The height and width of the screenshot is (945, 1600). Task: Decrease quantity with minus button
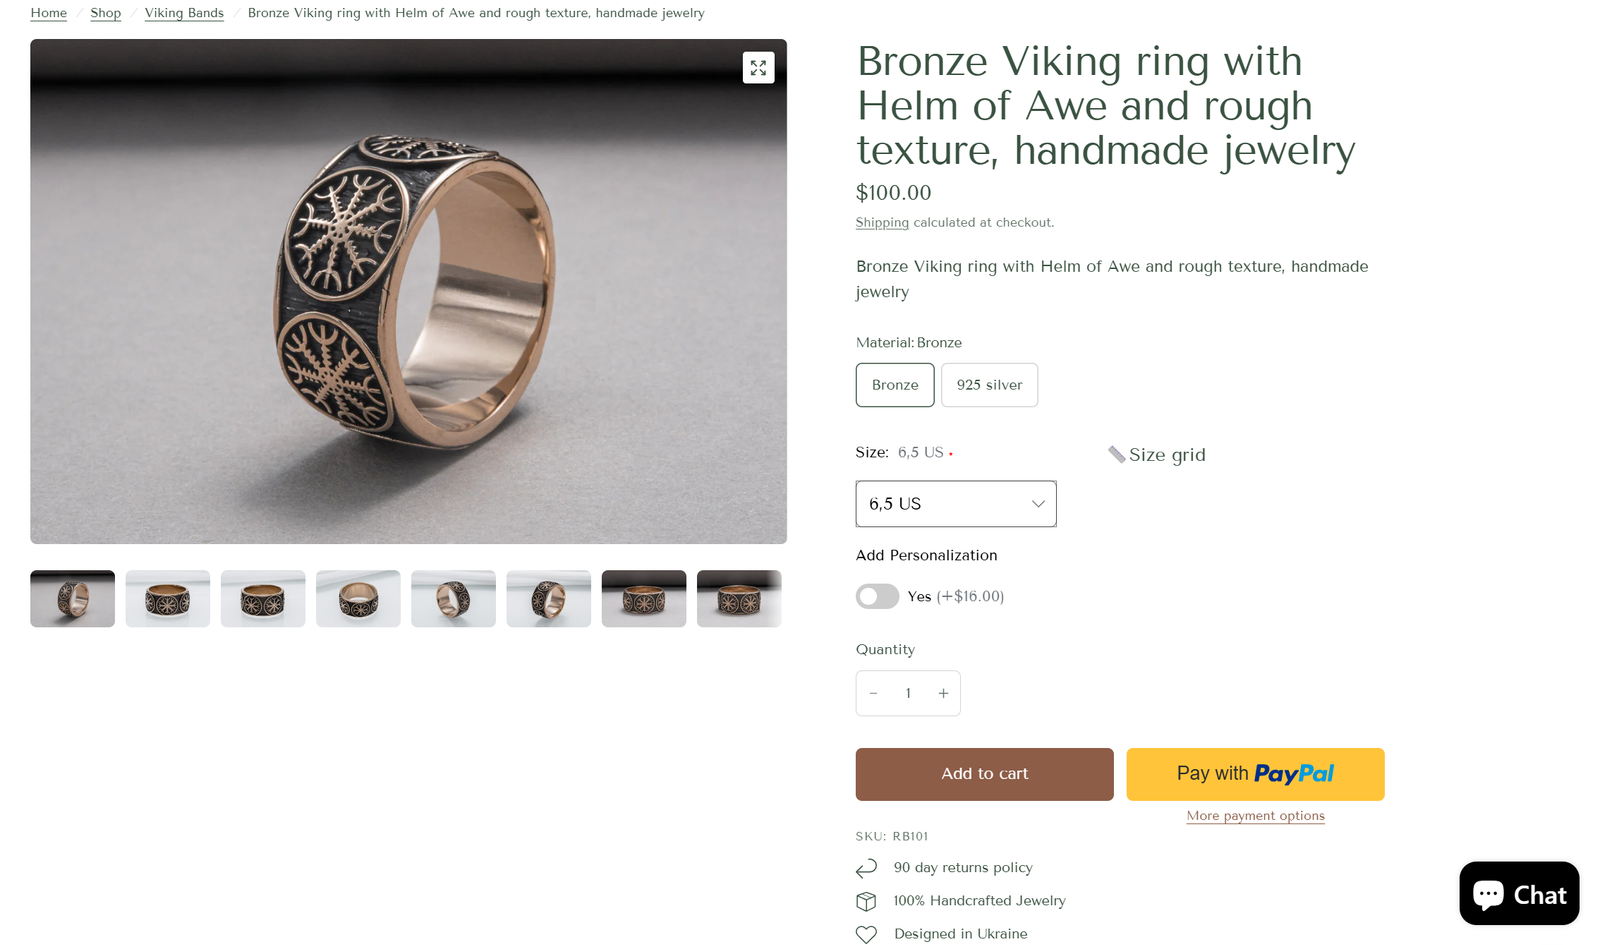click(x=874, y=693)
